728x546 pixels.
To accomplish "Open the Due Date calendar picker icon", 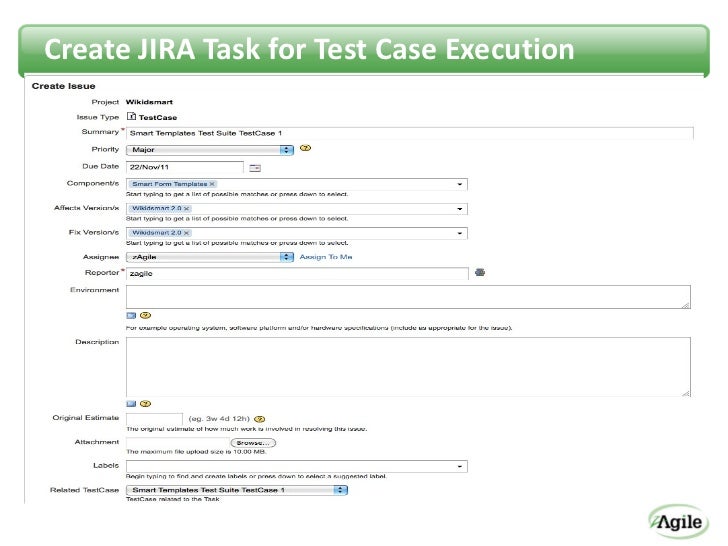I will coord(255,168).
